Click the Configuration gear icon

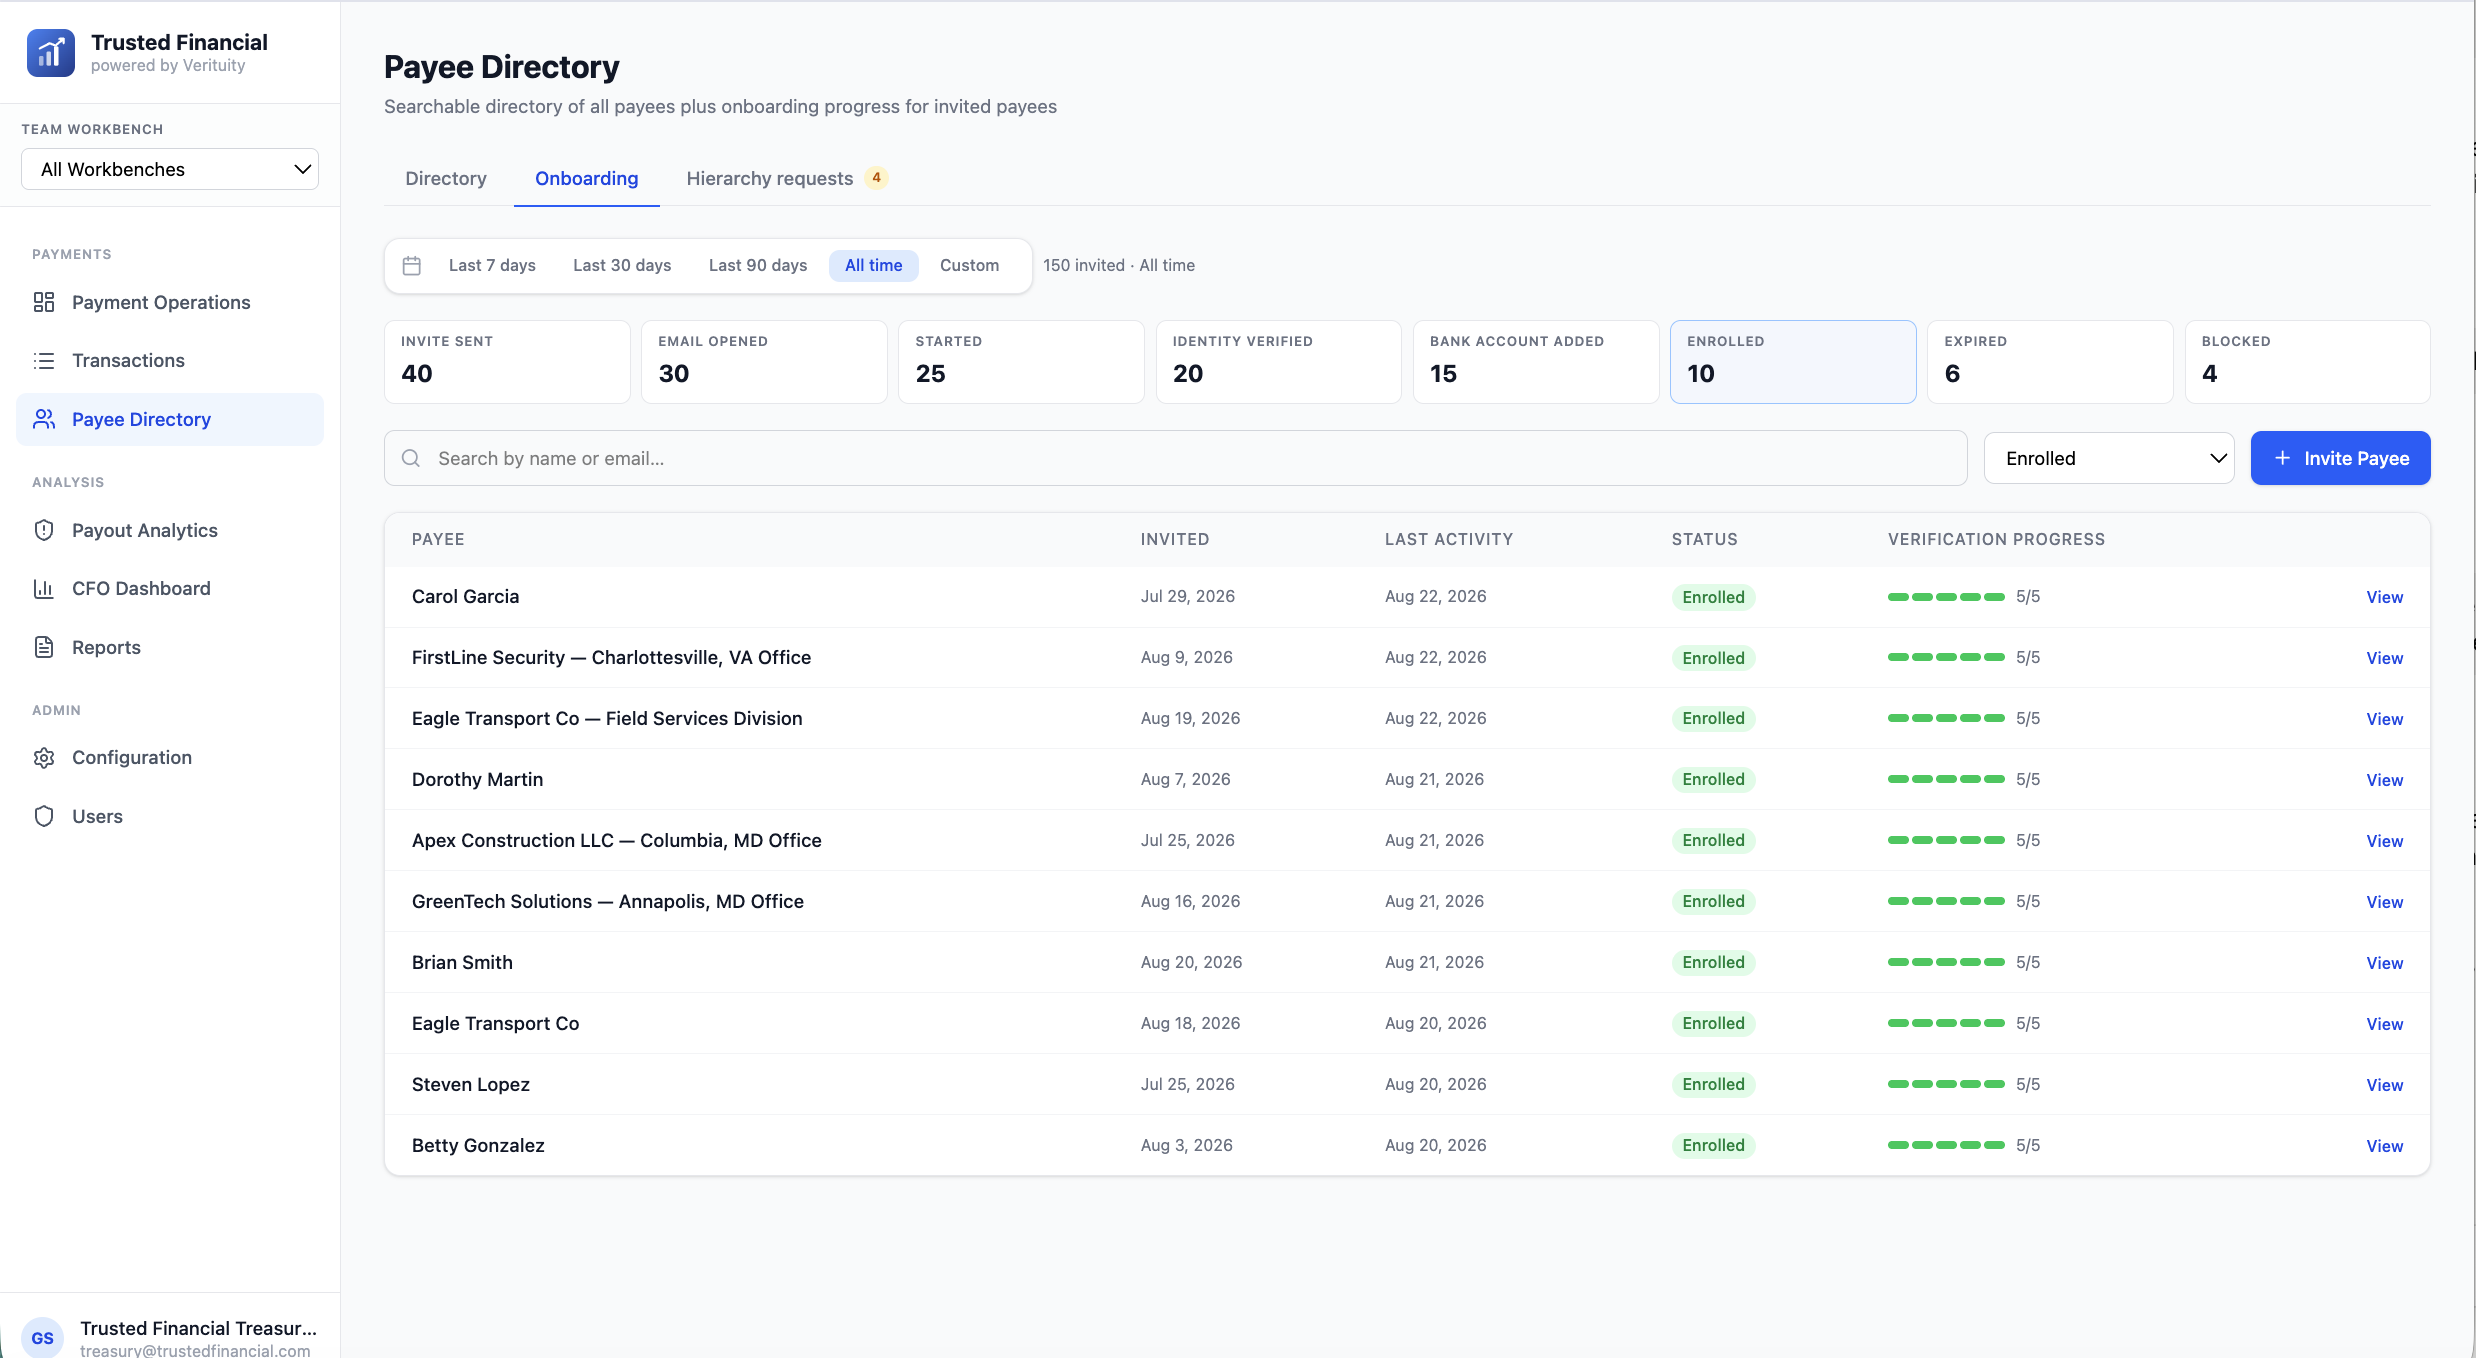[44, 757]
